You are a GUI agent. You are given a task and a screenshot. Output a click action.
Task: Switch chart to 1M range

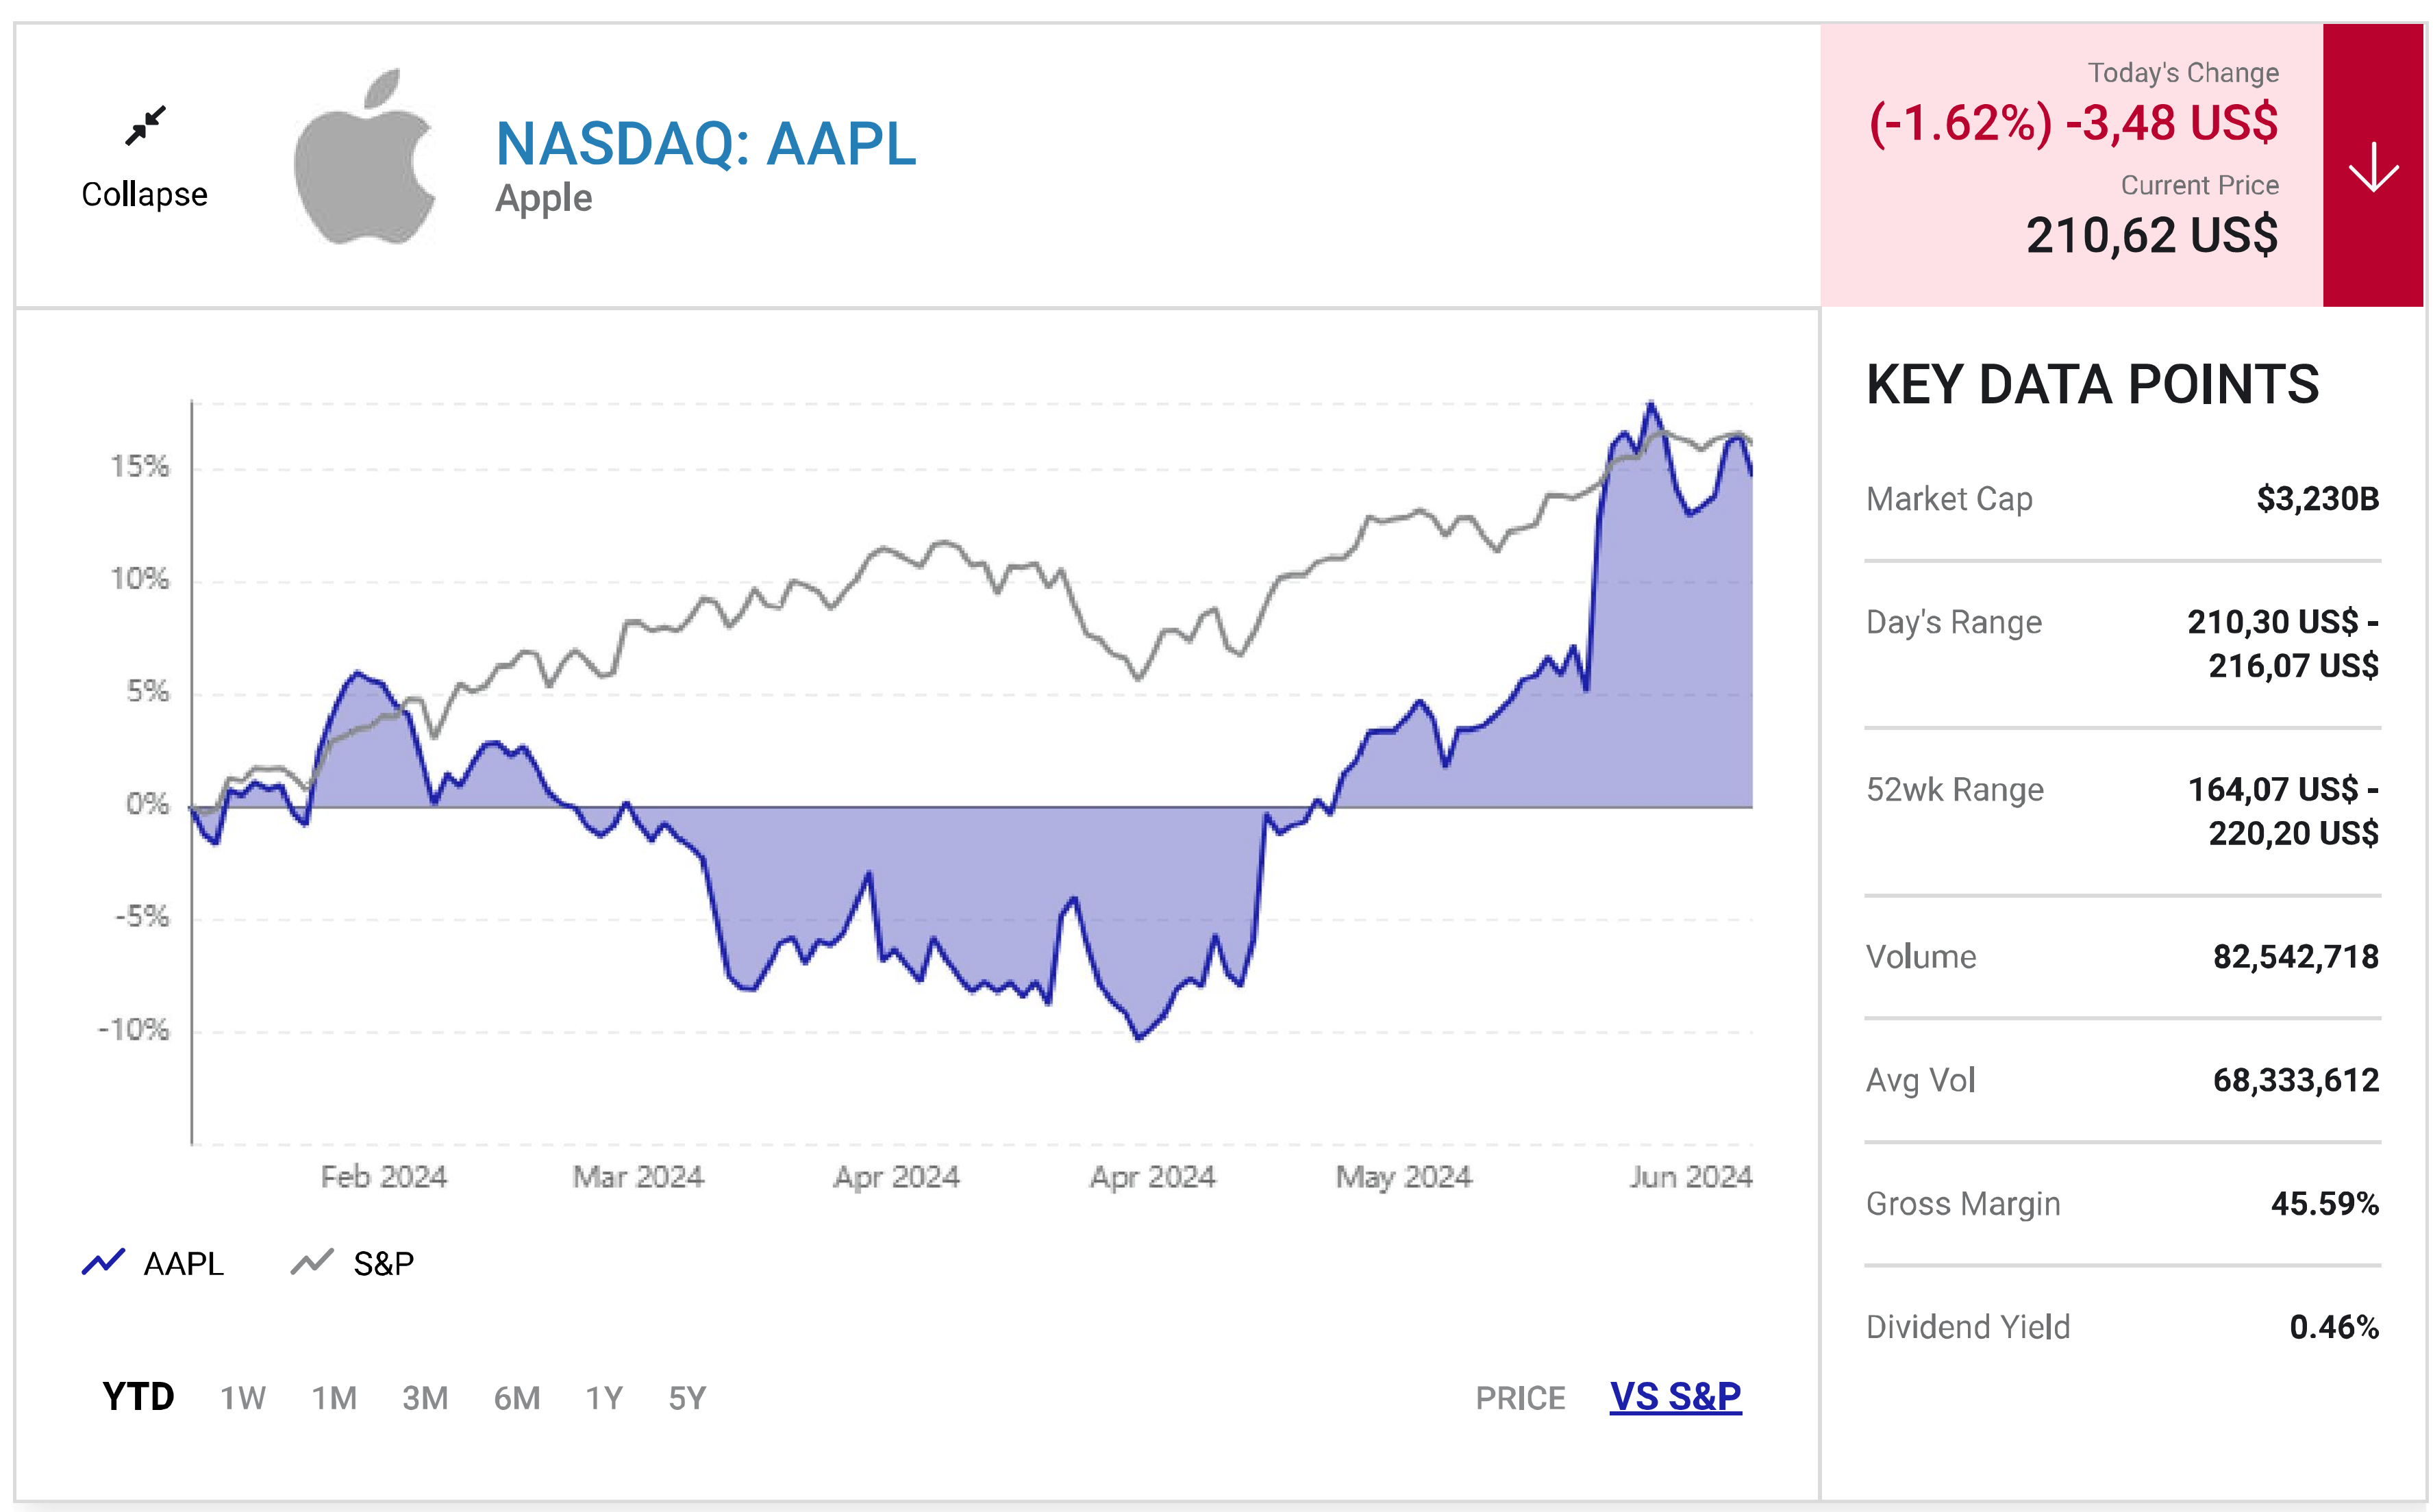[x=334, y=1398]
